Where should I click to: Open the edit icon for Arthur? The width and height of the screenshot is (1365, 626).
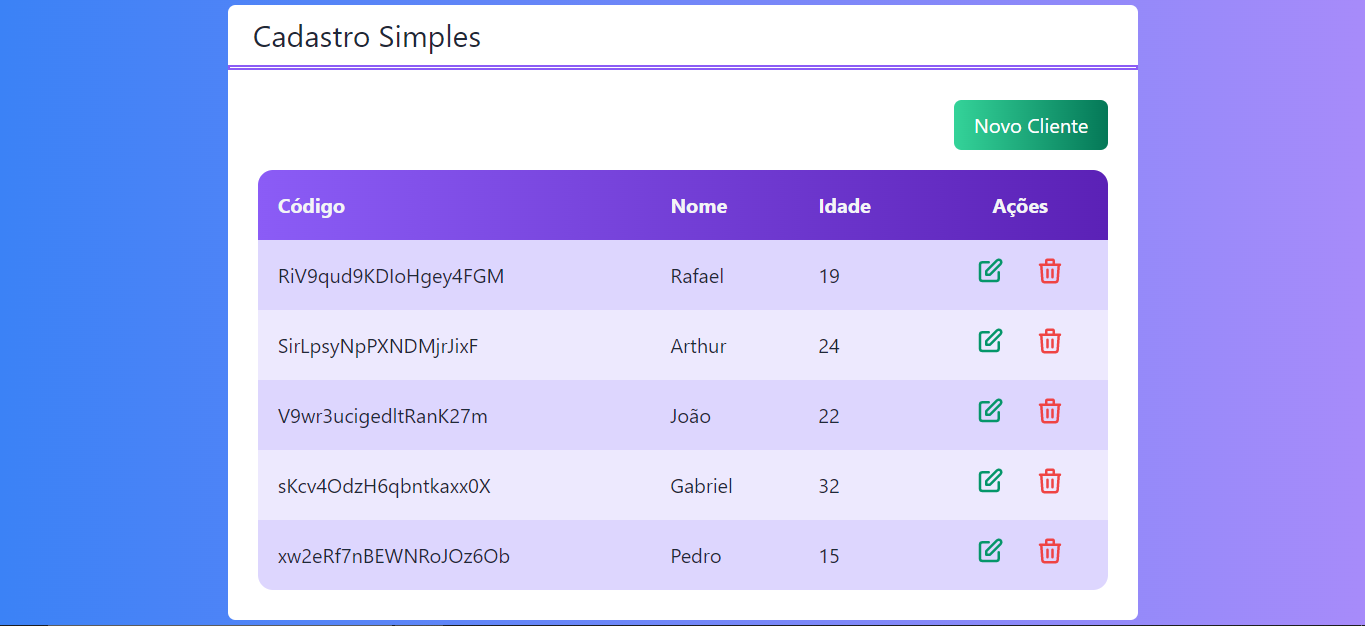(990, 340)
